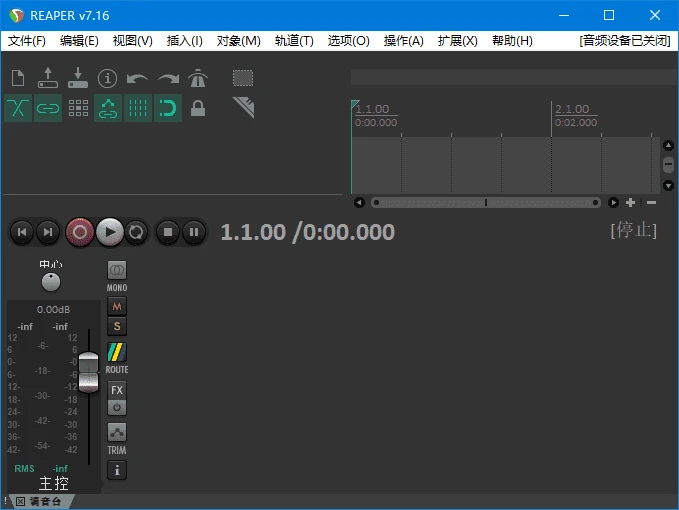Select the 调音台 mixer tab
This screenshot has height=510, width=679.
45,501
